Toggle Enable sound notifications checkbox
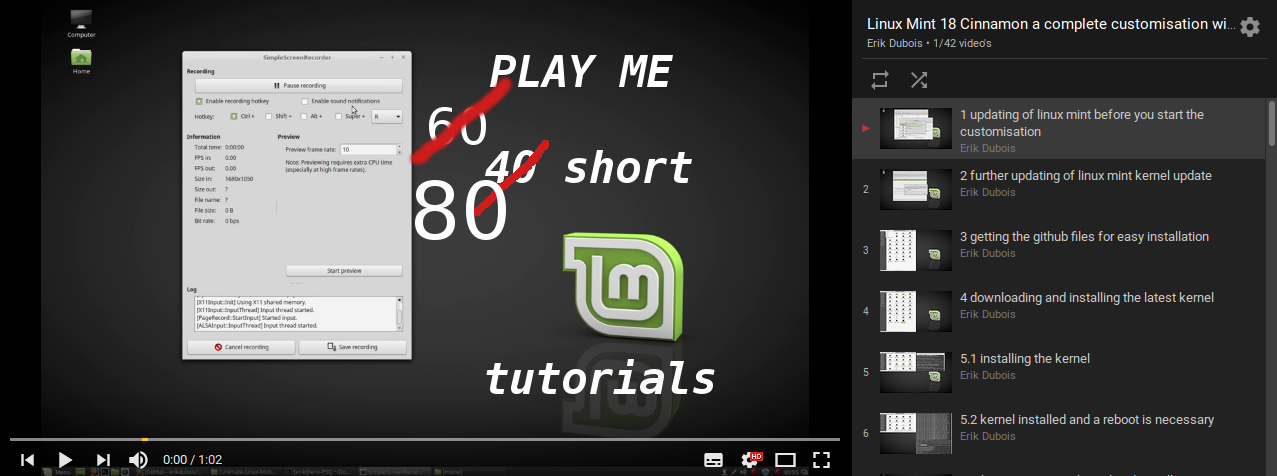Viewport: 1277px width, 476px height. [305, 101]
